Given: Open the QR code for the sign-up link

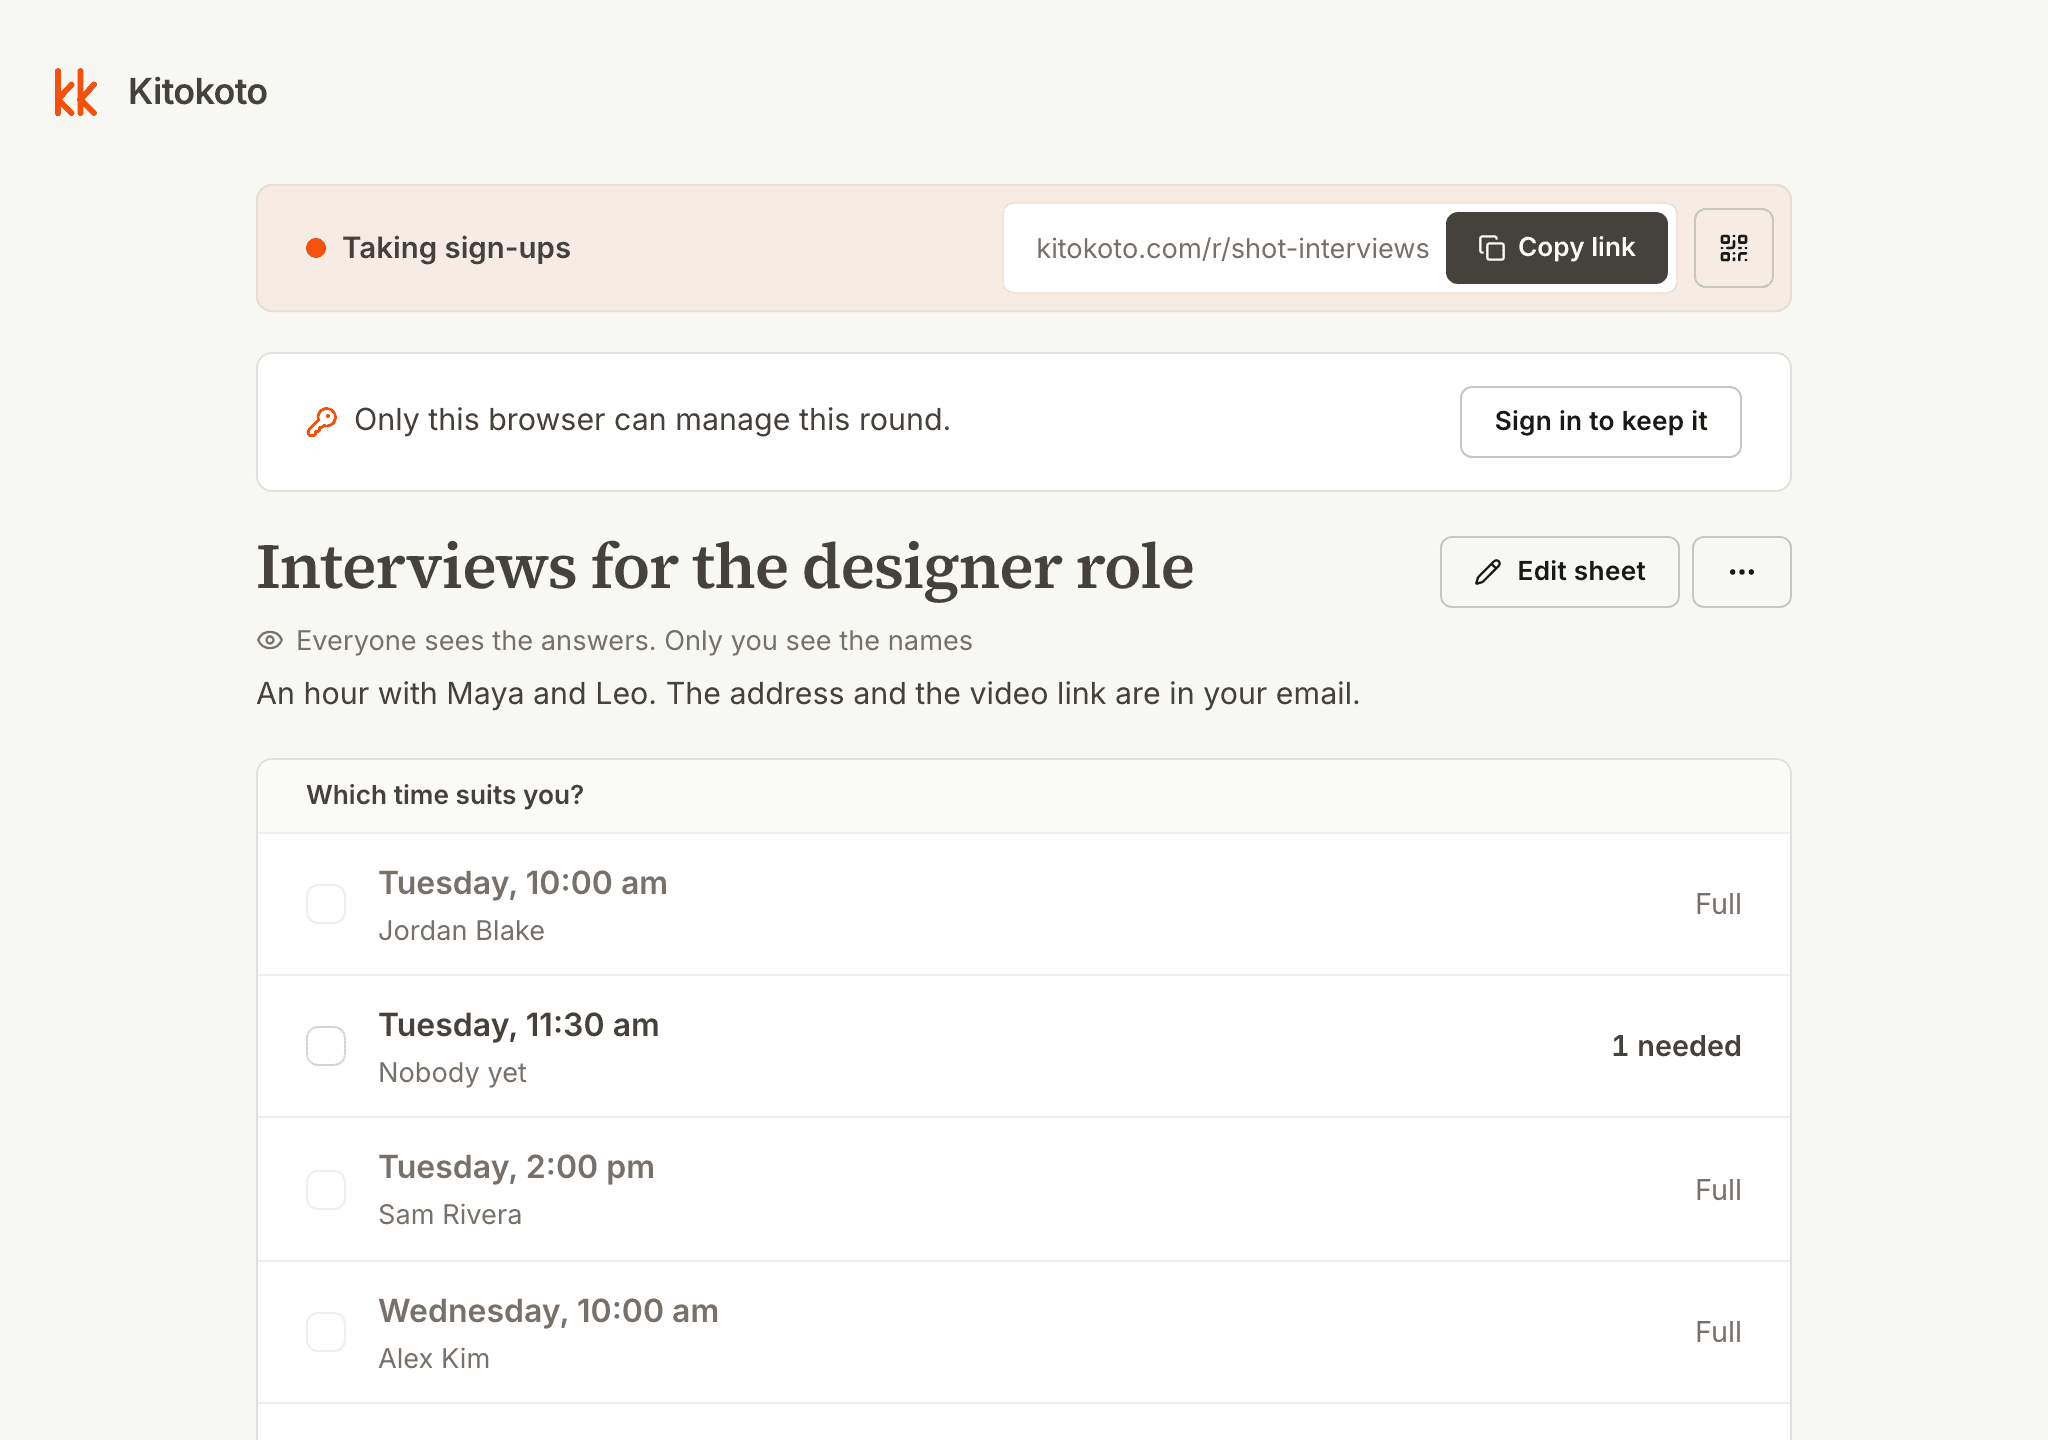Looking at the screenshot, I should pos(1733,248).
